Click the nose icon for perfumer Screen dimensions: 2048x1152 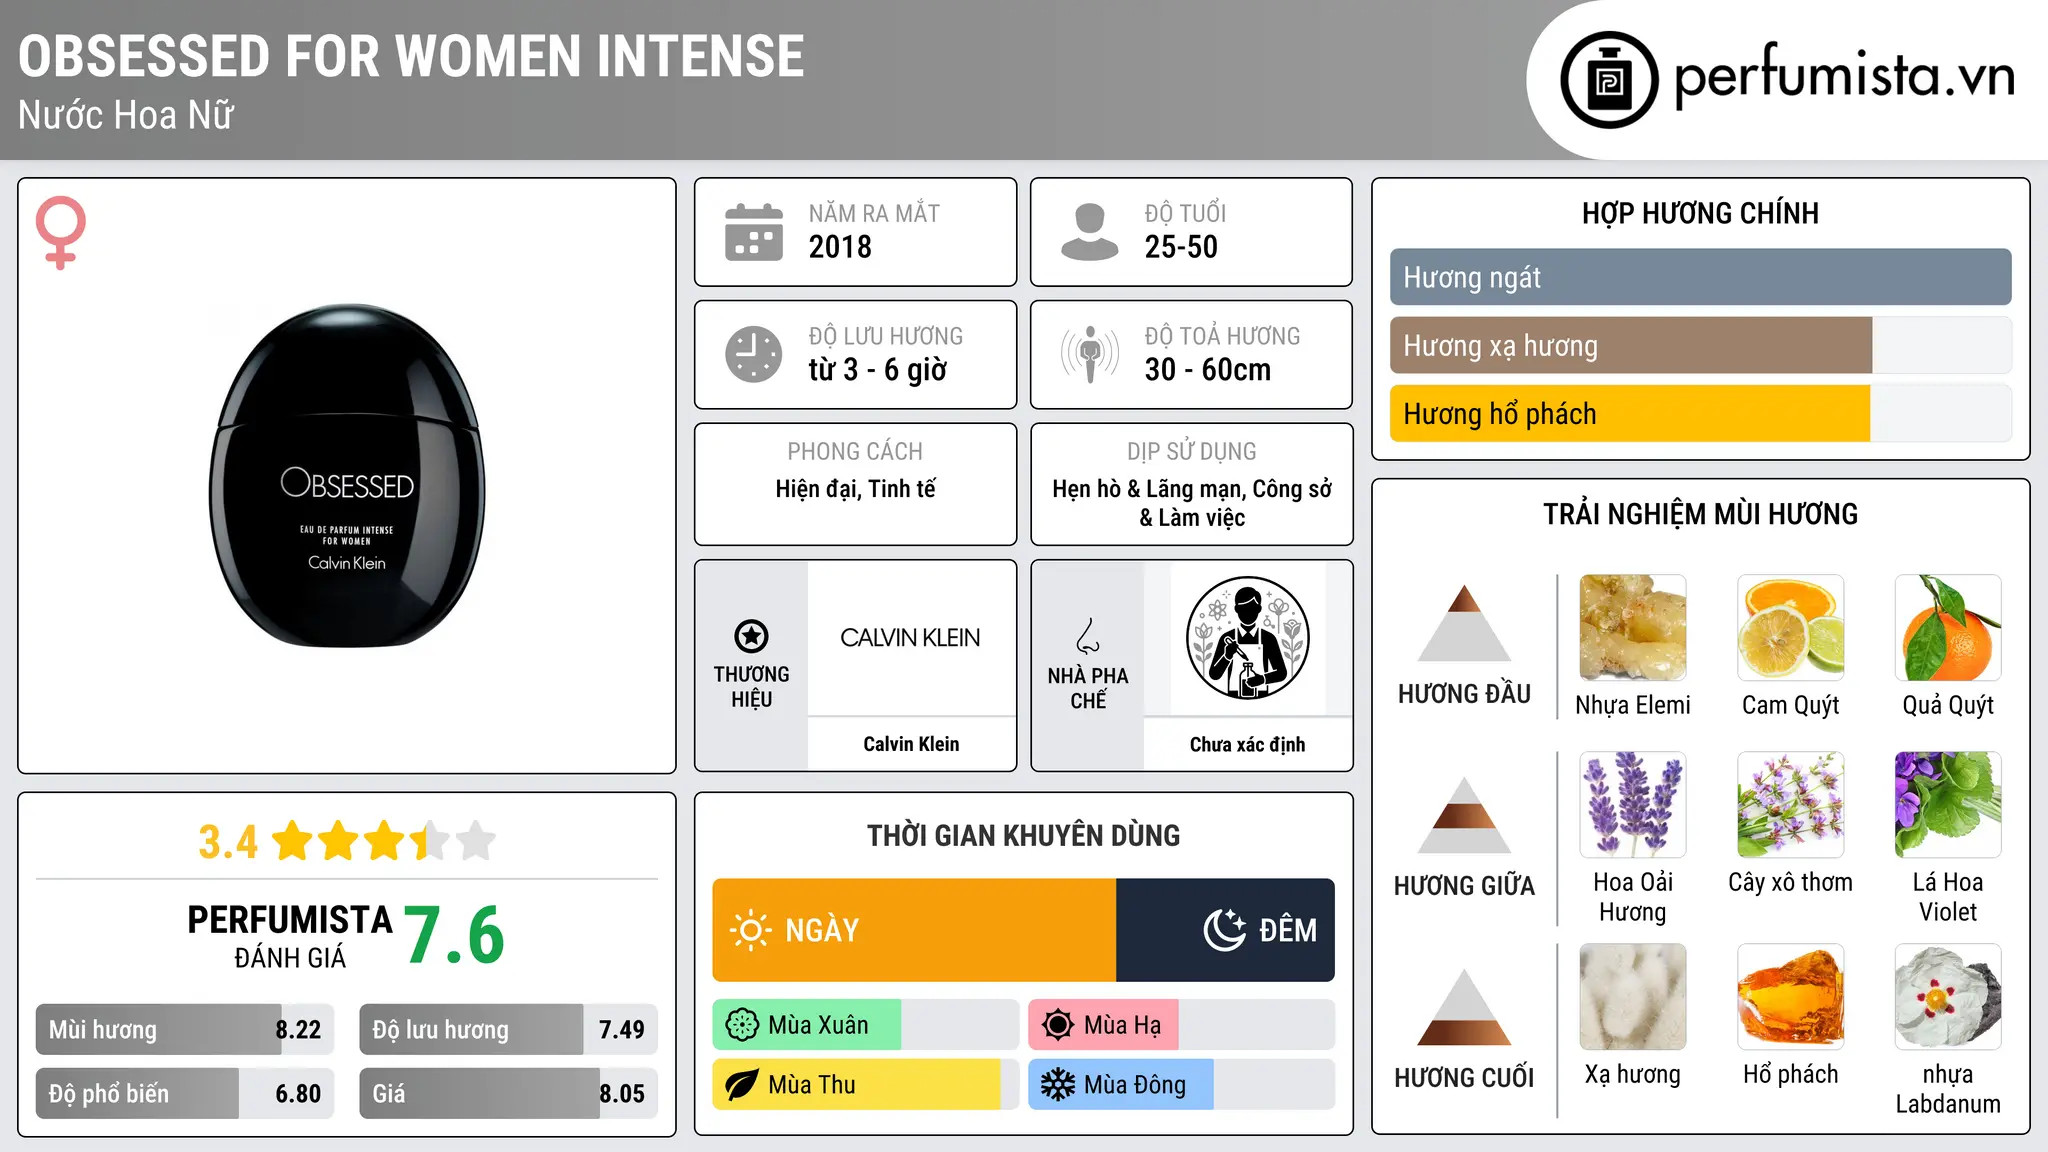pos(1088,636)
